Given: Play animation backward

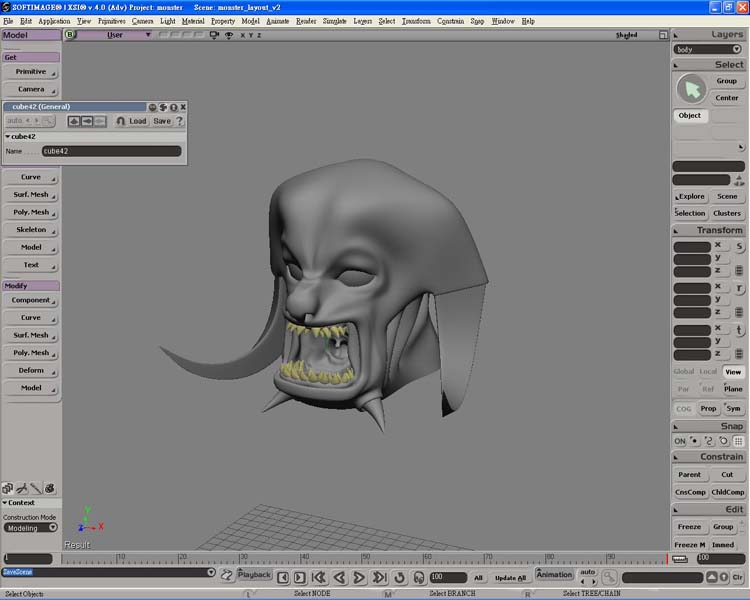Looking at the screenshot, I should tap(339, 578).
